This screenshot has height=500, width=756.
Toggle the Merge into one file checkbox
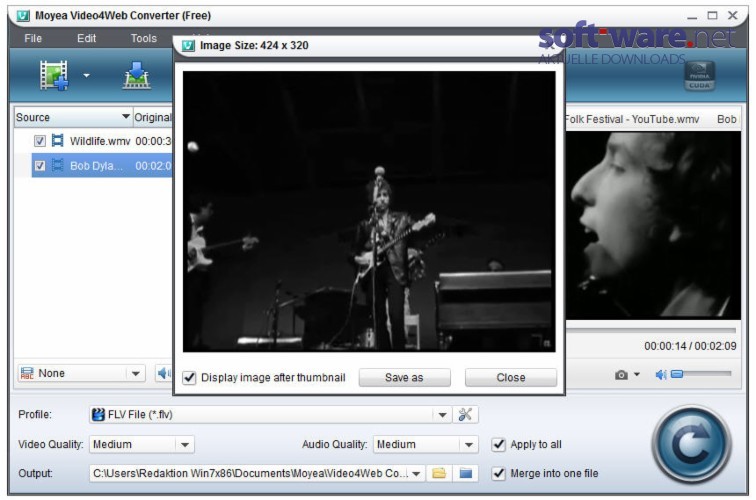pos(499,473)
